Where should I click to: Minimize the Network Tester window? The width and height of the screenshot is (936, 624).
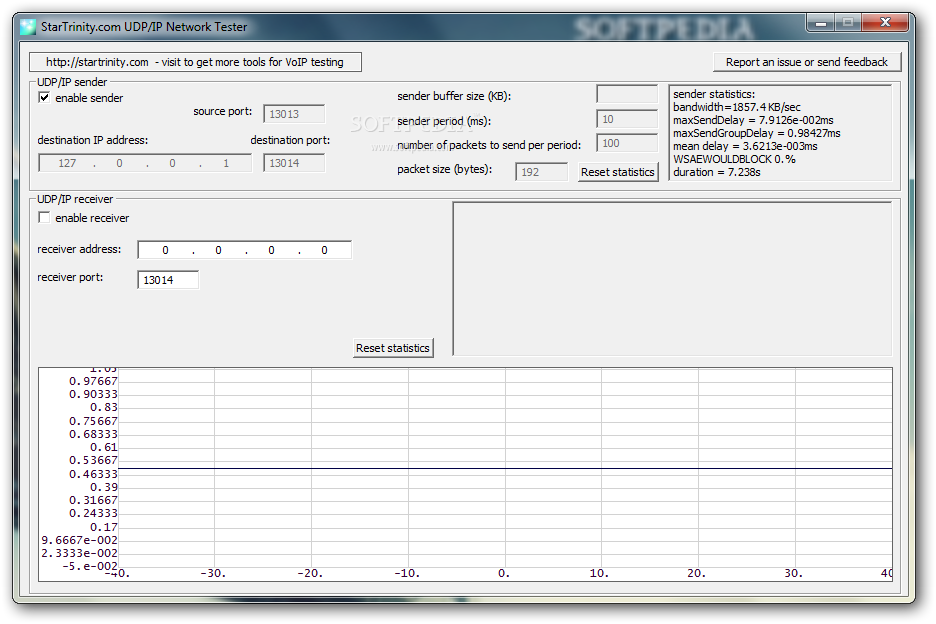[x=821, y=23]
